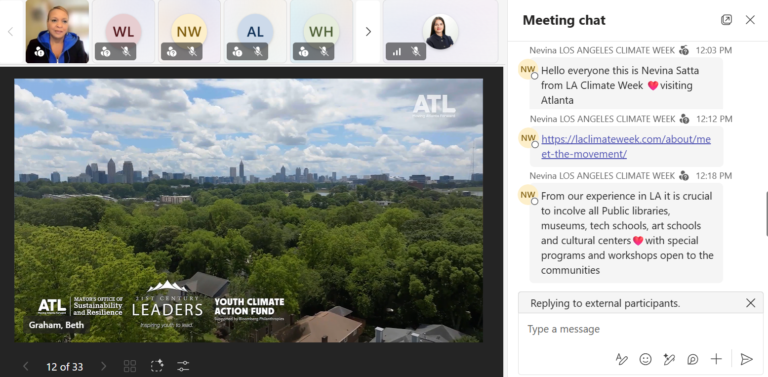Send the chat message
Viewport: 768px width, 377px height.
[746, 359]
